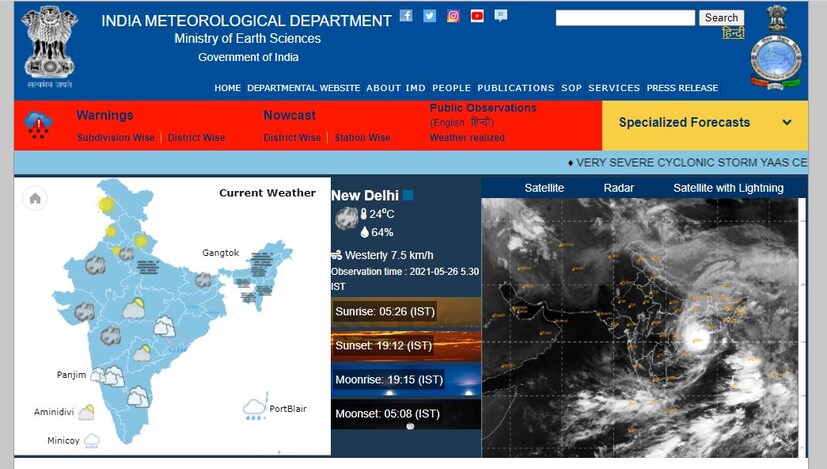Open Nowcast District Wise link
The image size is (827, 469).
tap(292, 138)
